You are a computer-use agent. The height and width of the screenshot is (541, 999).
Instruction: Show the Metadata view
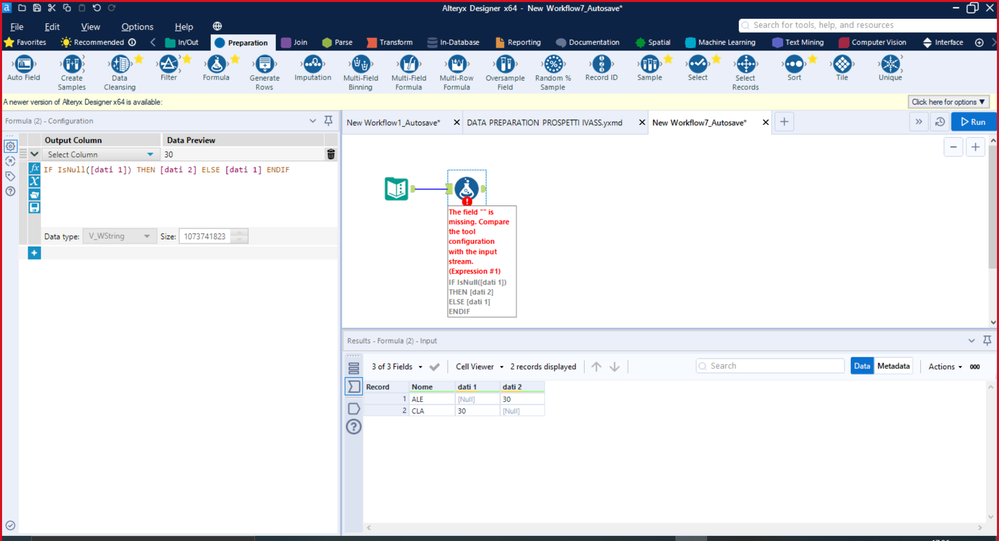coord(893,366)
